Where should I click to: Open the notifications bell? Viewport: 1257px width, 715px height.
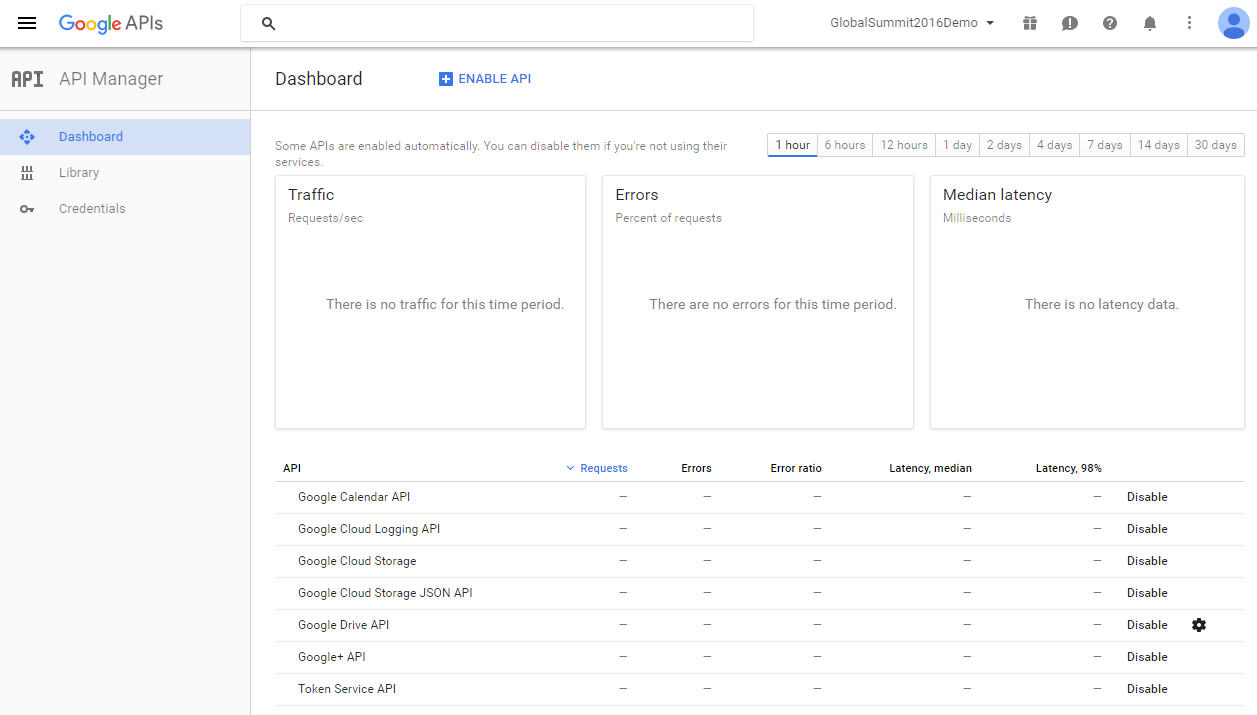(1150, 23)
